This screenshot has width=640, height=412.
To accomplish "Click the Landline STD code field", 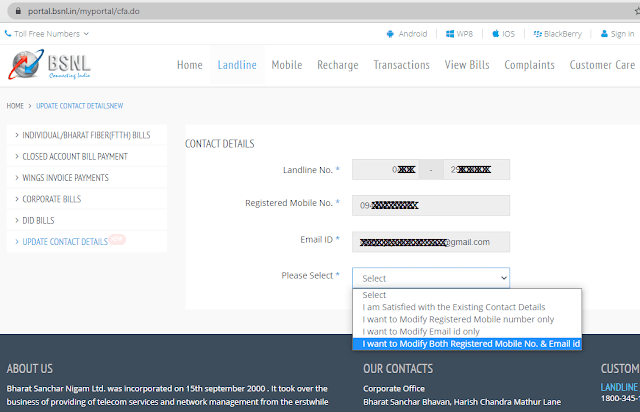I will tap(385, 169).
